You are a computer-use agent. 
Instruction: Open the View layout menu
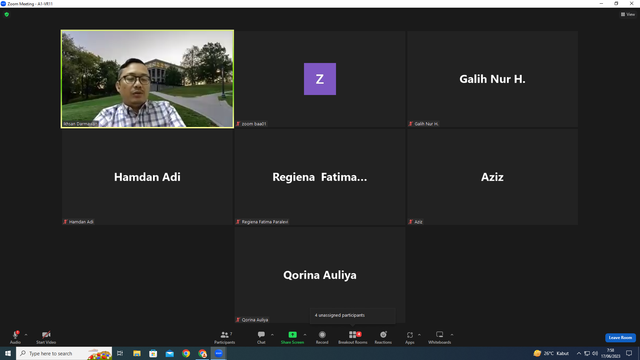pyautogui.click(x=628, y=14)
